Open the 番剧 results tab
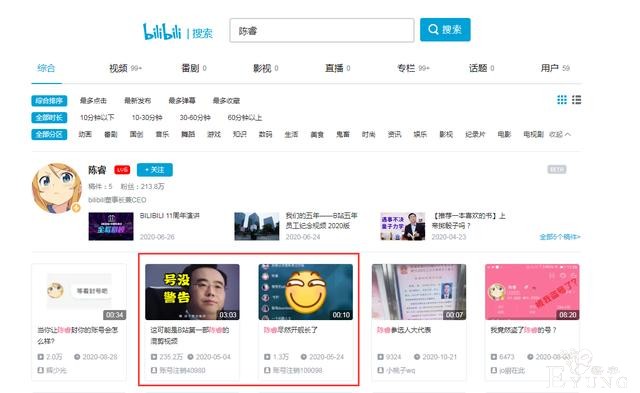The image size is (640, 393). click(x=194, y=68)
